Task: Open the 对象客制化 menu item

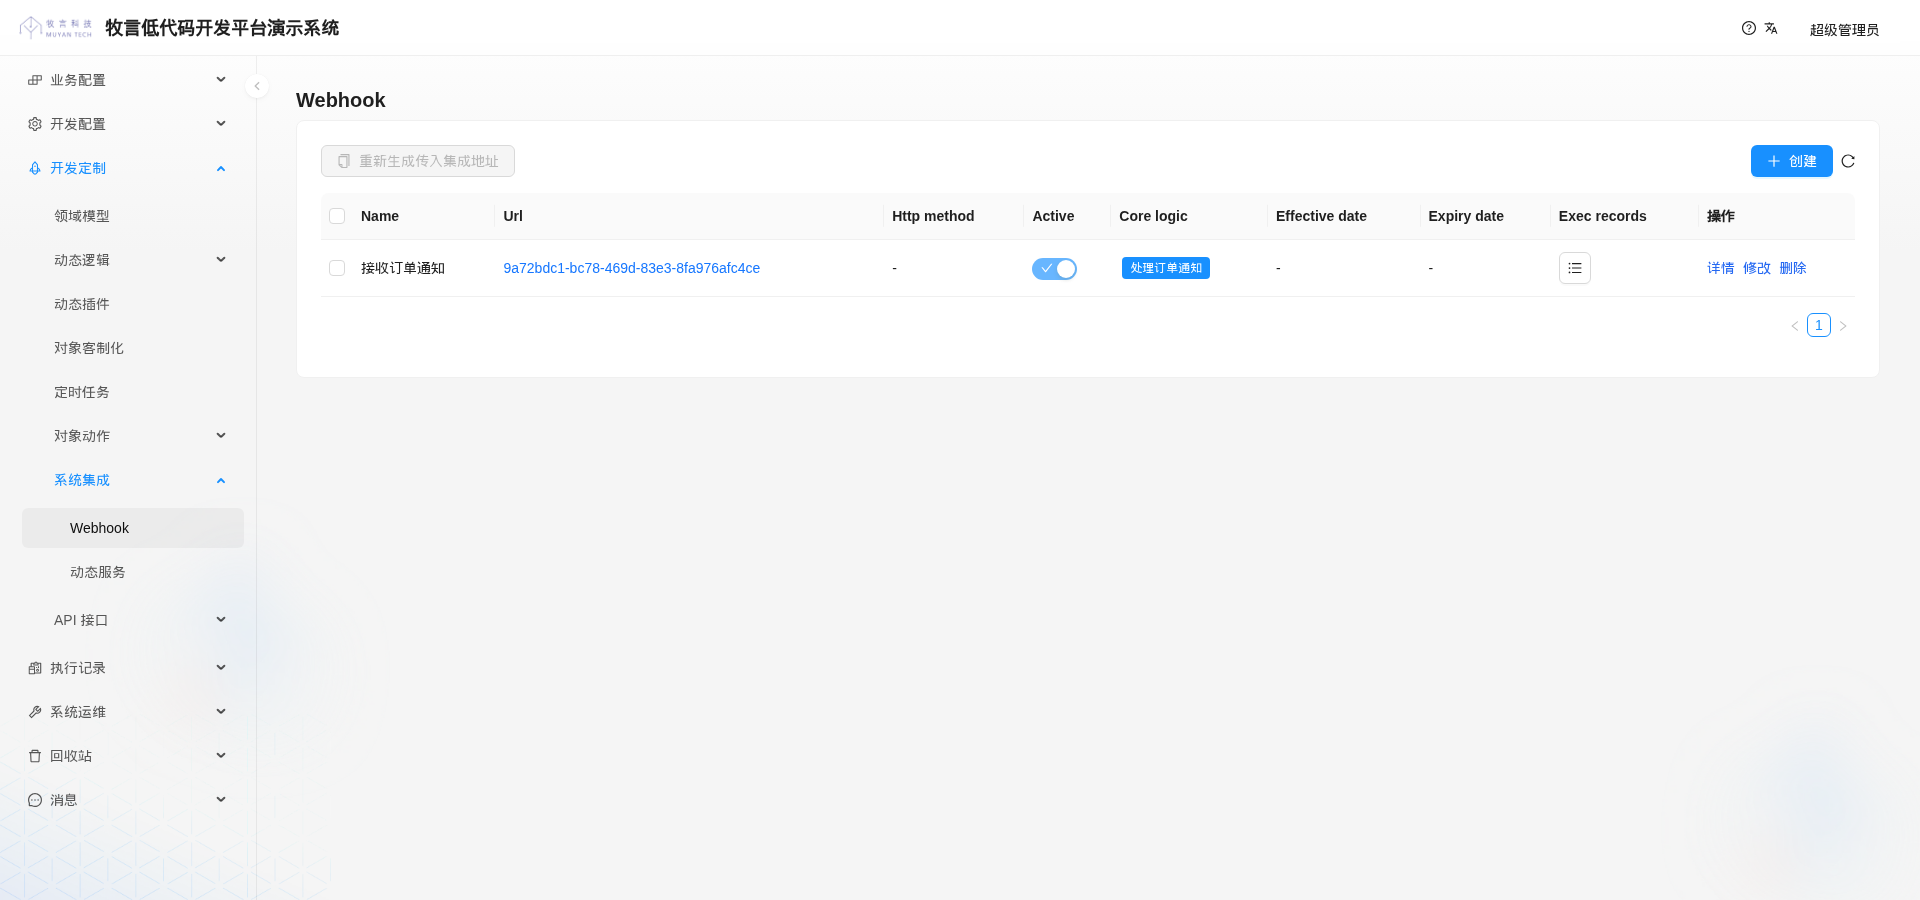Action: pos(133,348)
